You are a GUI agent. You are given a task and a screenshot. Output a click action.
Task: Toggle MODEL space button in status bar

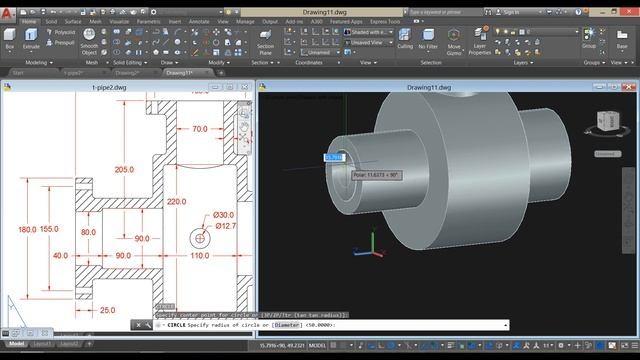(x=317, y=346)
